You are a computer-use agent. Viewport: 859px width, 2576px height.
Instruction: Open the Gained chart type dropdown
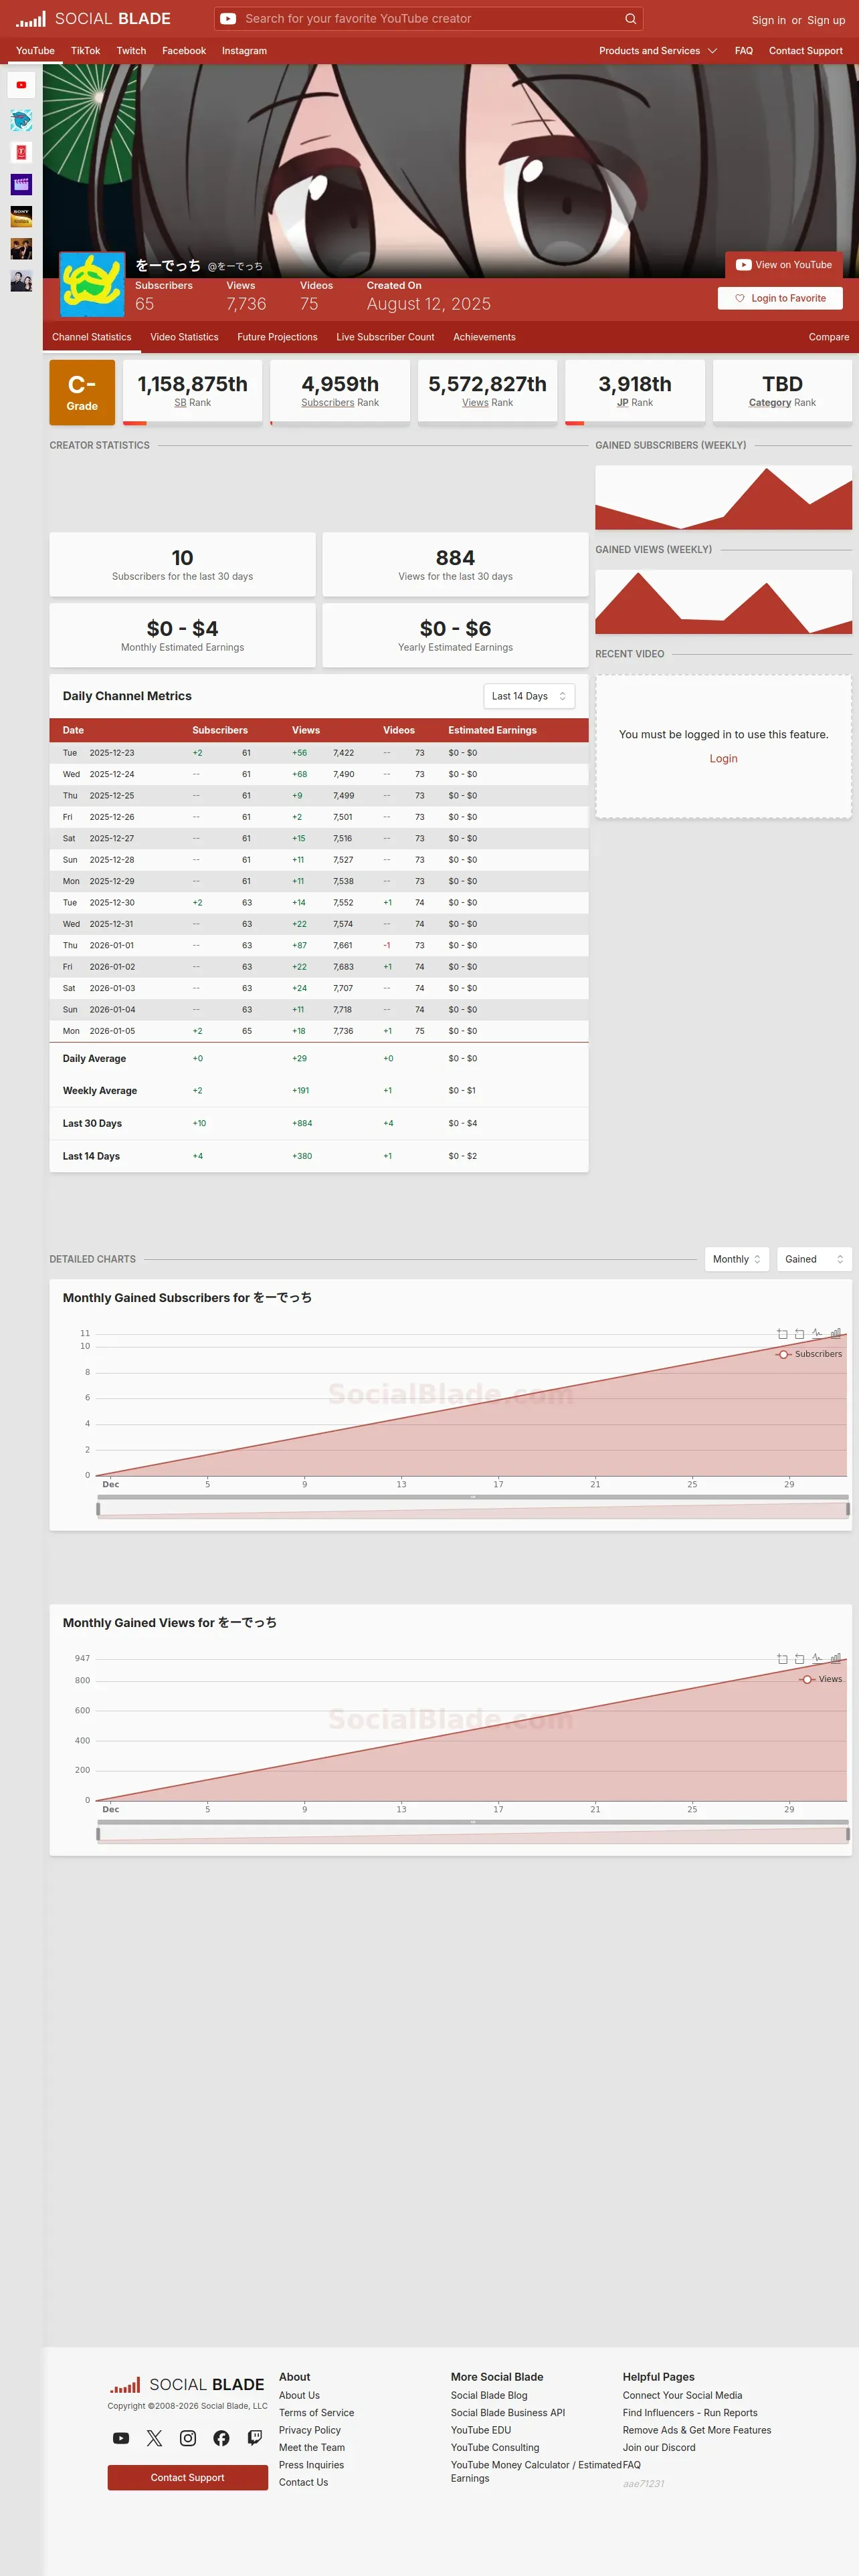coord(814,1259)
